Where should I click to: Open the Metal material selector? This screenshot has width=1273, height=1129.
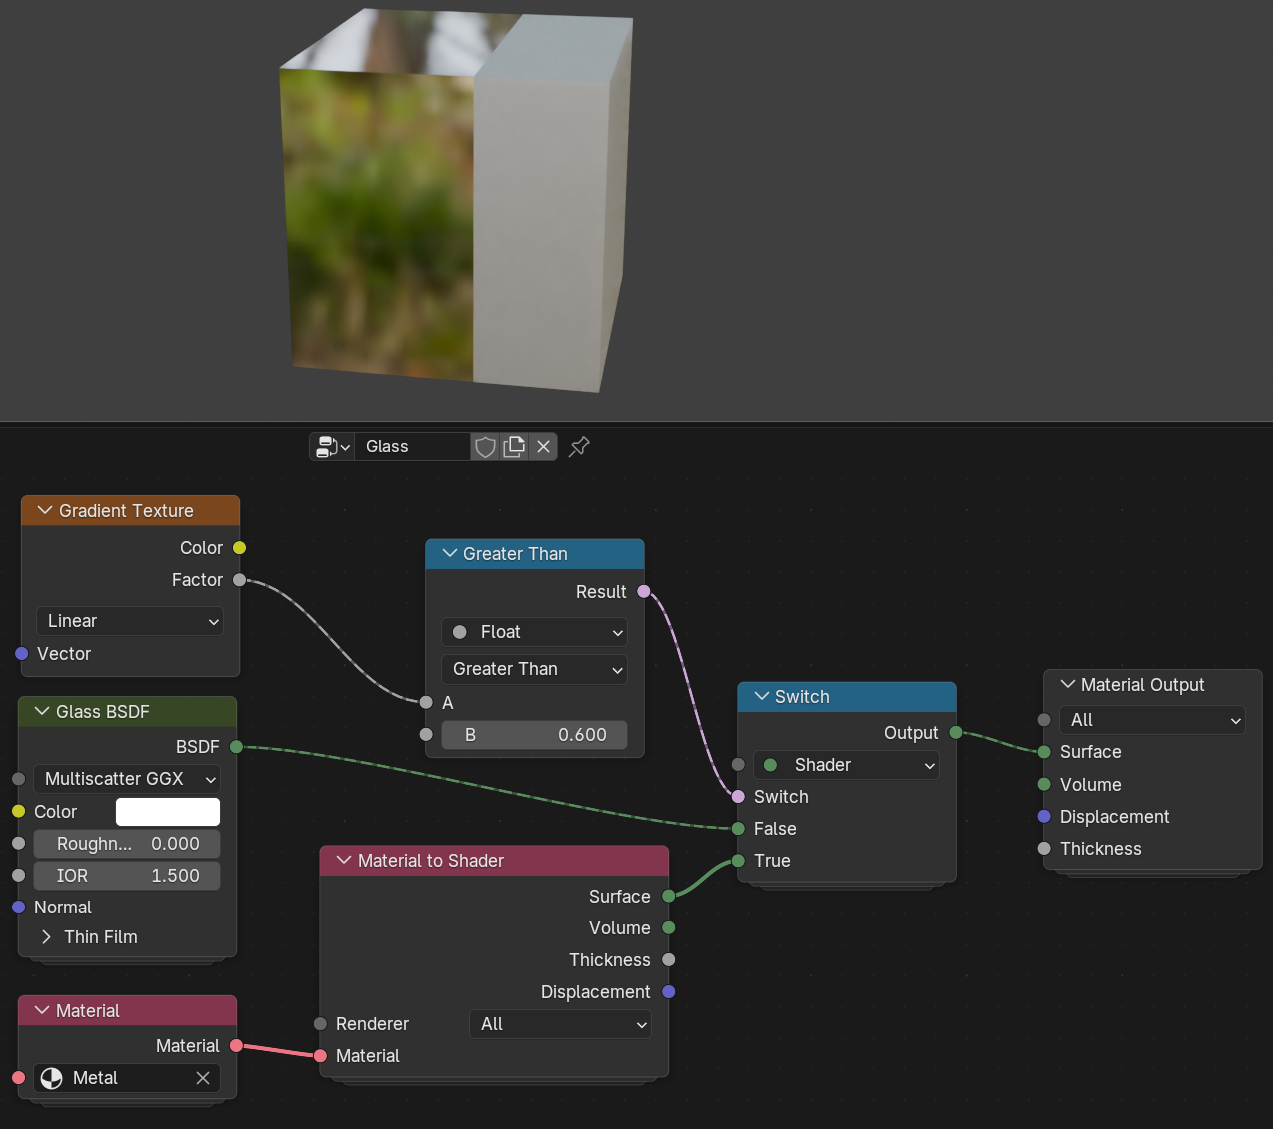click(127, 1078)
